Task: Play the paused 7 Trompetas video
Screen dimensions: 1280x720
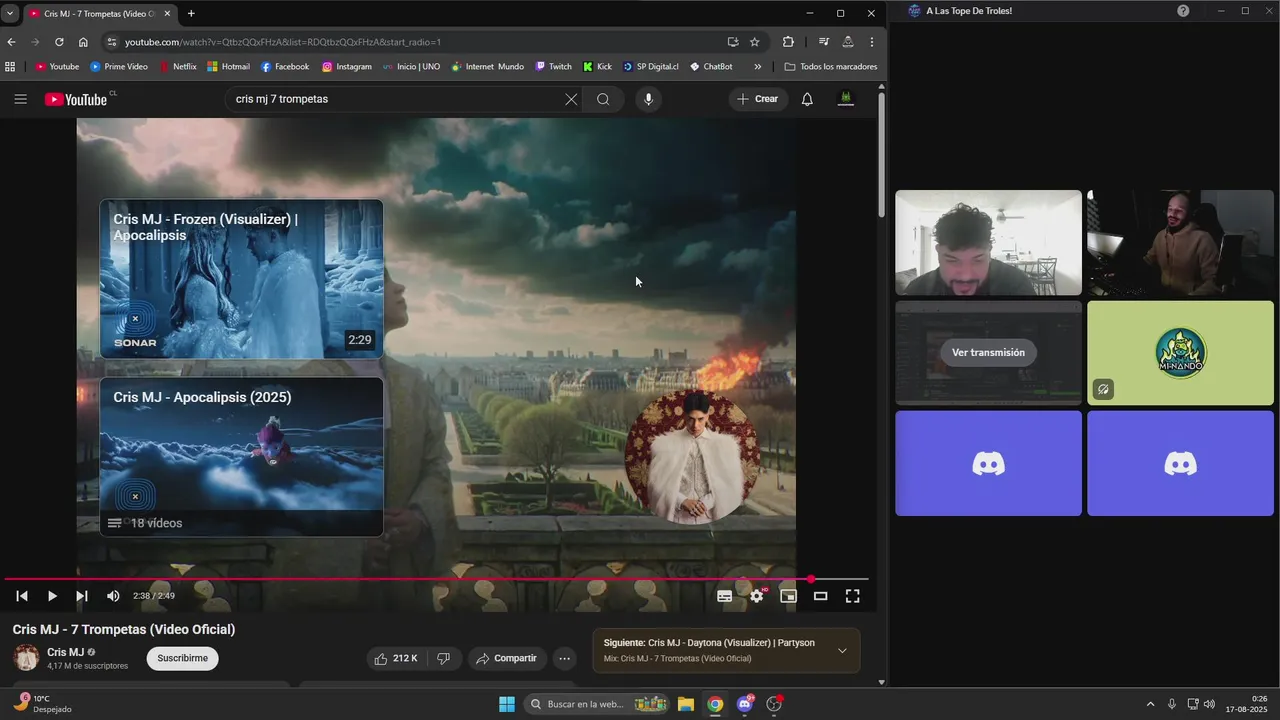Action: tap(52, 596)
